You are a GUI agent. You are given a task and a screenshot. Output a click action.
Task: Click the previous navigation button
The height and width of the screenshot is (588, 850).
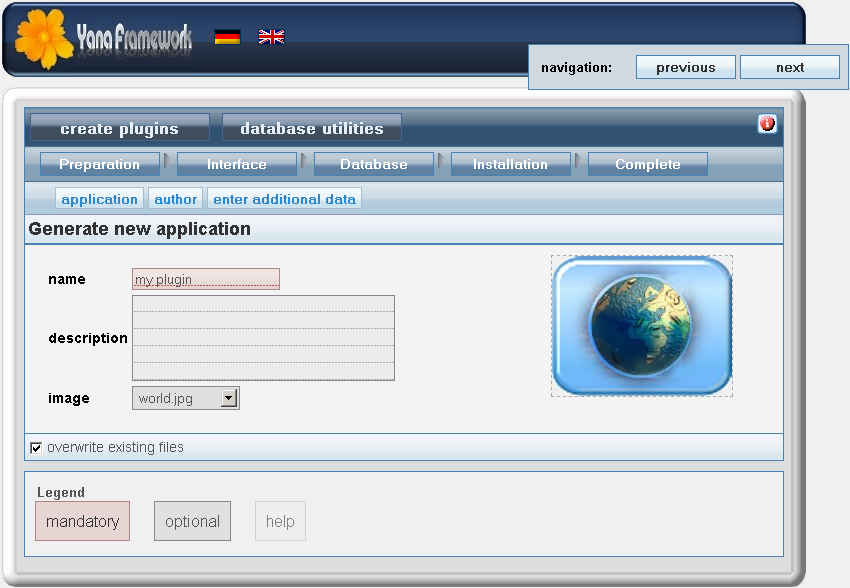click(x=686, y=67)
